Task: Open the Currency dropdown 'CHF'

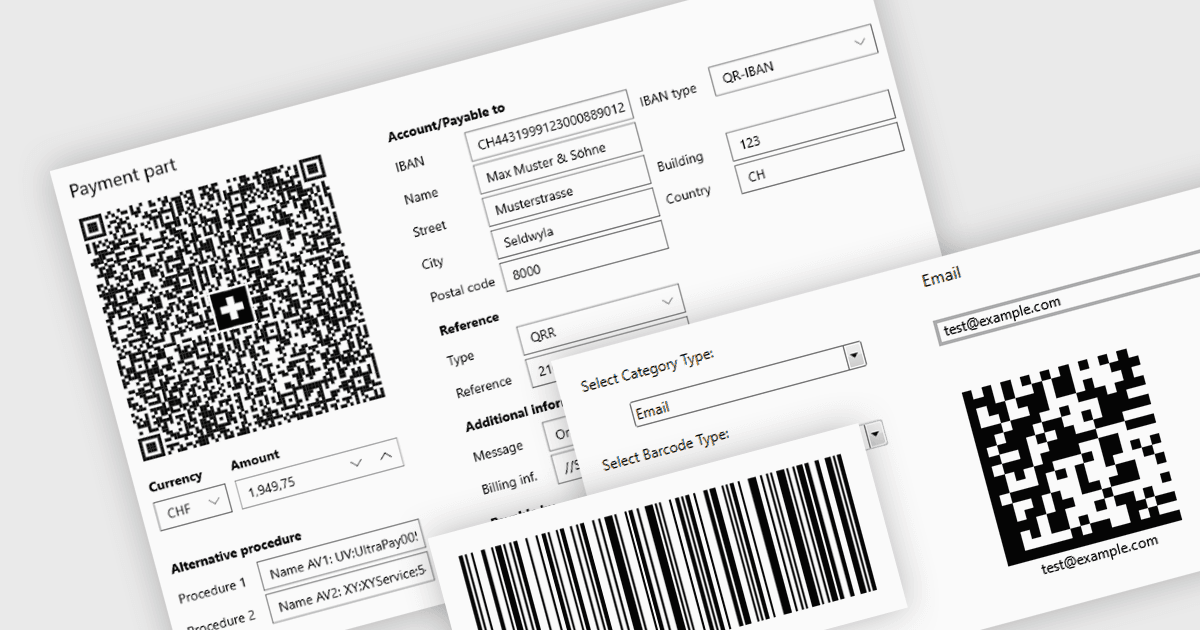Action: (x=193, y=505)
